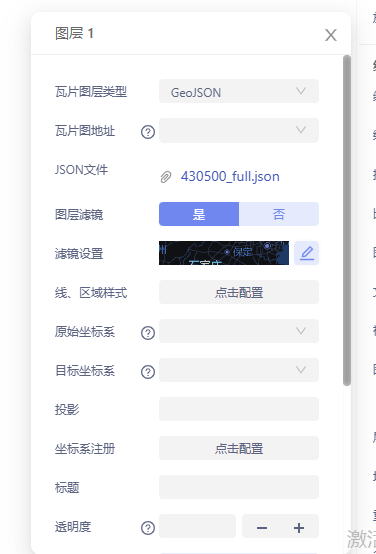376x554 pixels.
Task: Click help icon next to 透明度
Action: (148, 528)
